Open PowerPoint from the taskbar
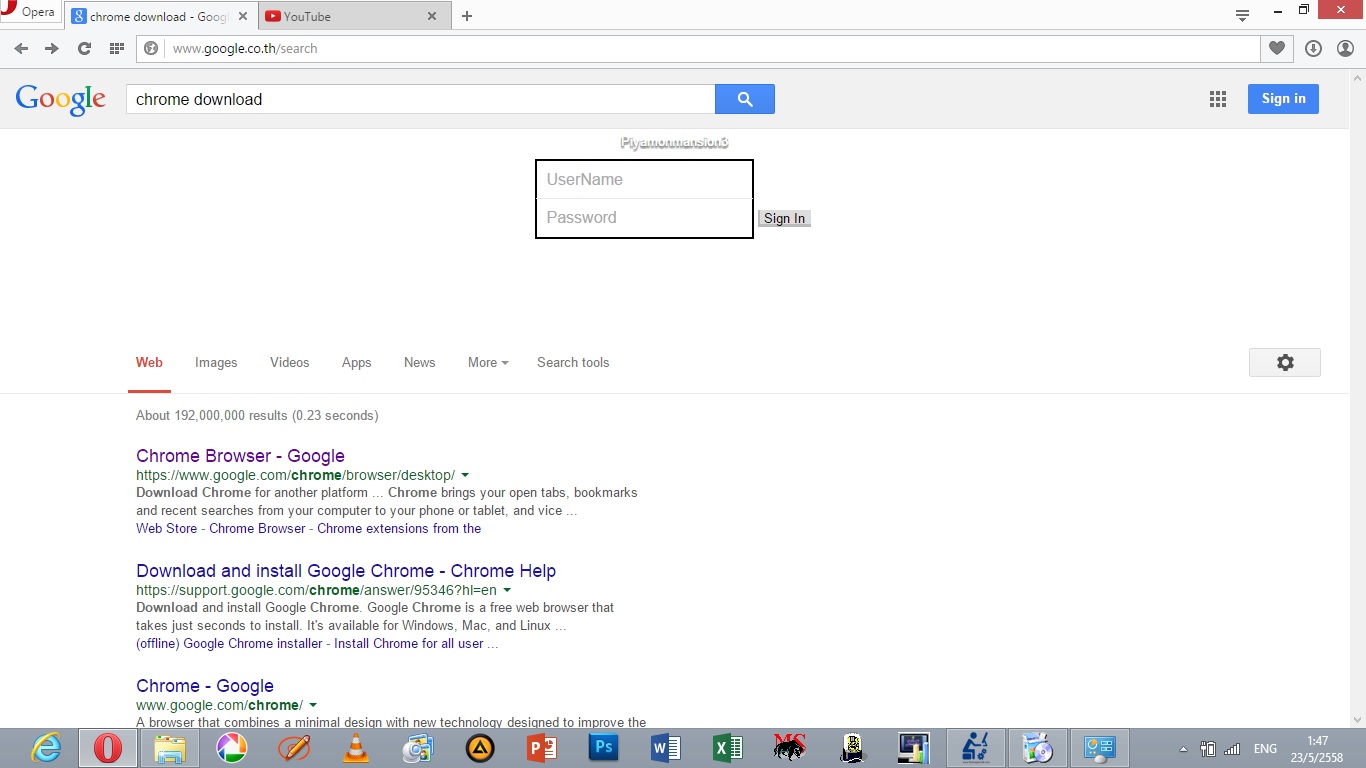 pos(542,748)
